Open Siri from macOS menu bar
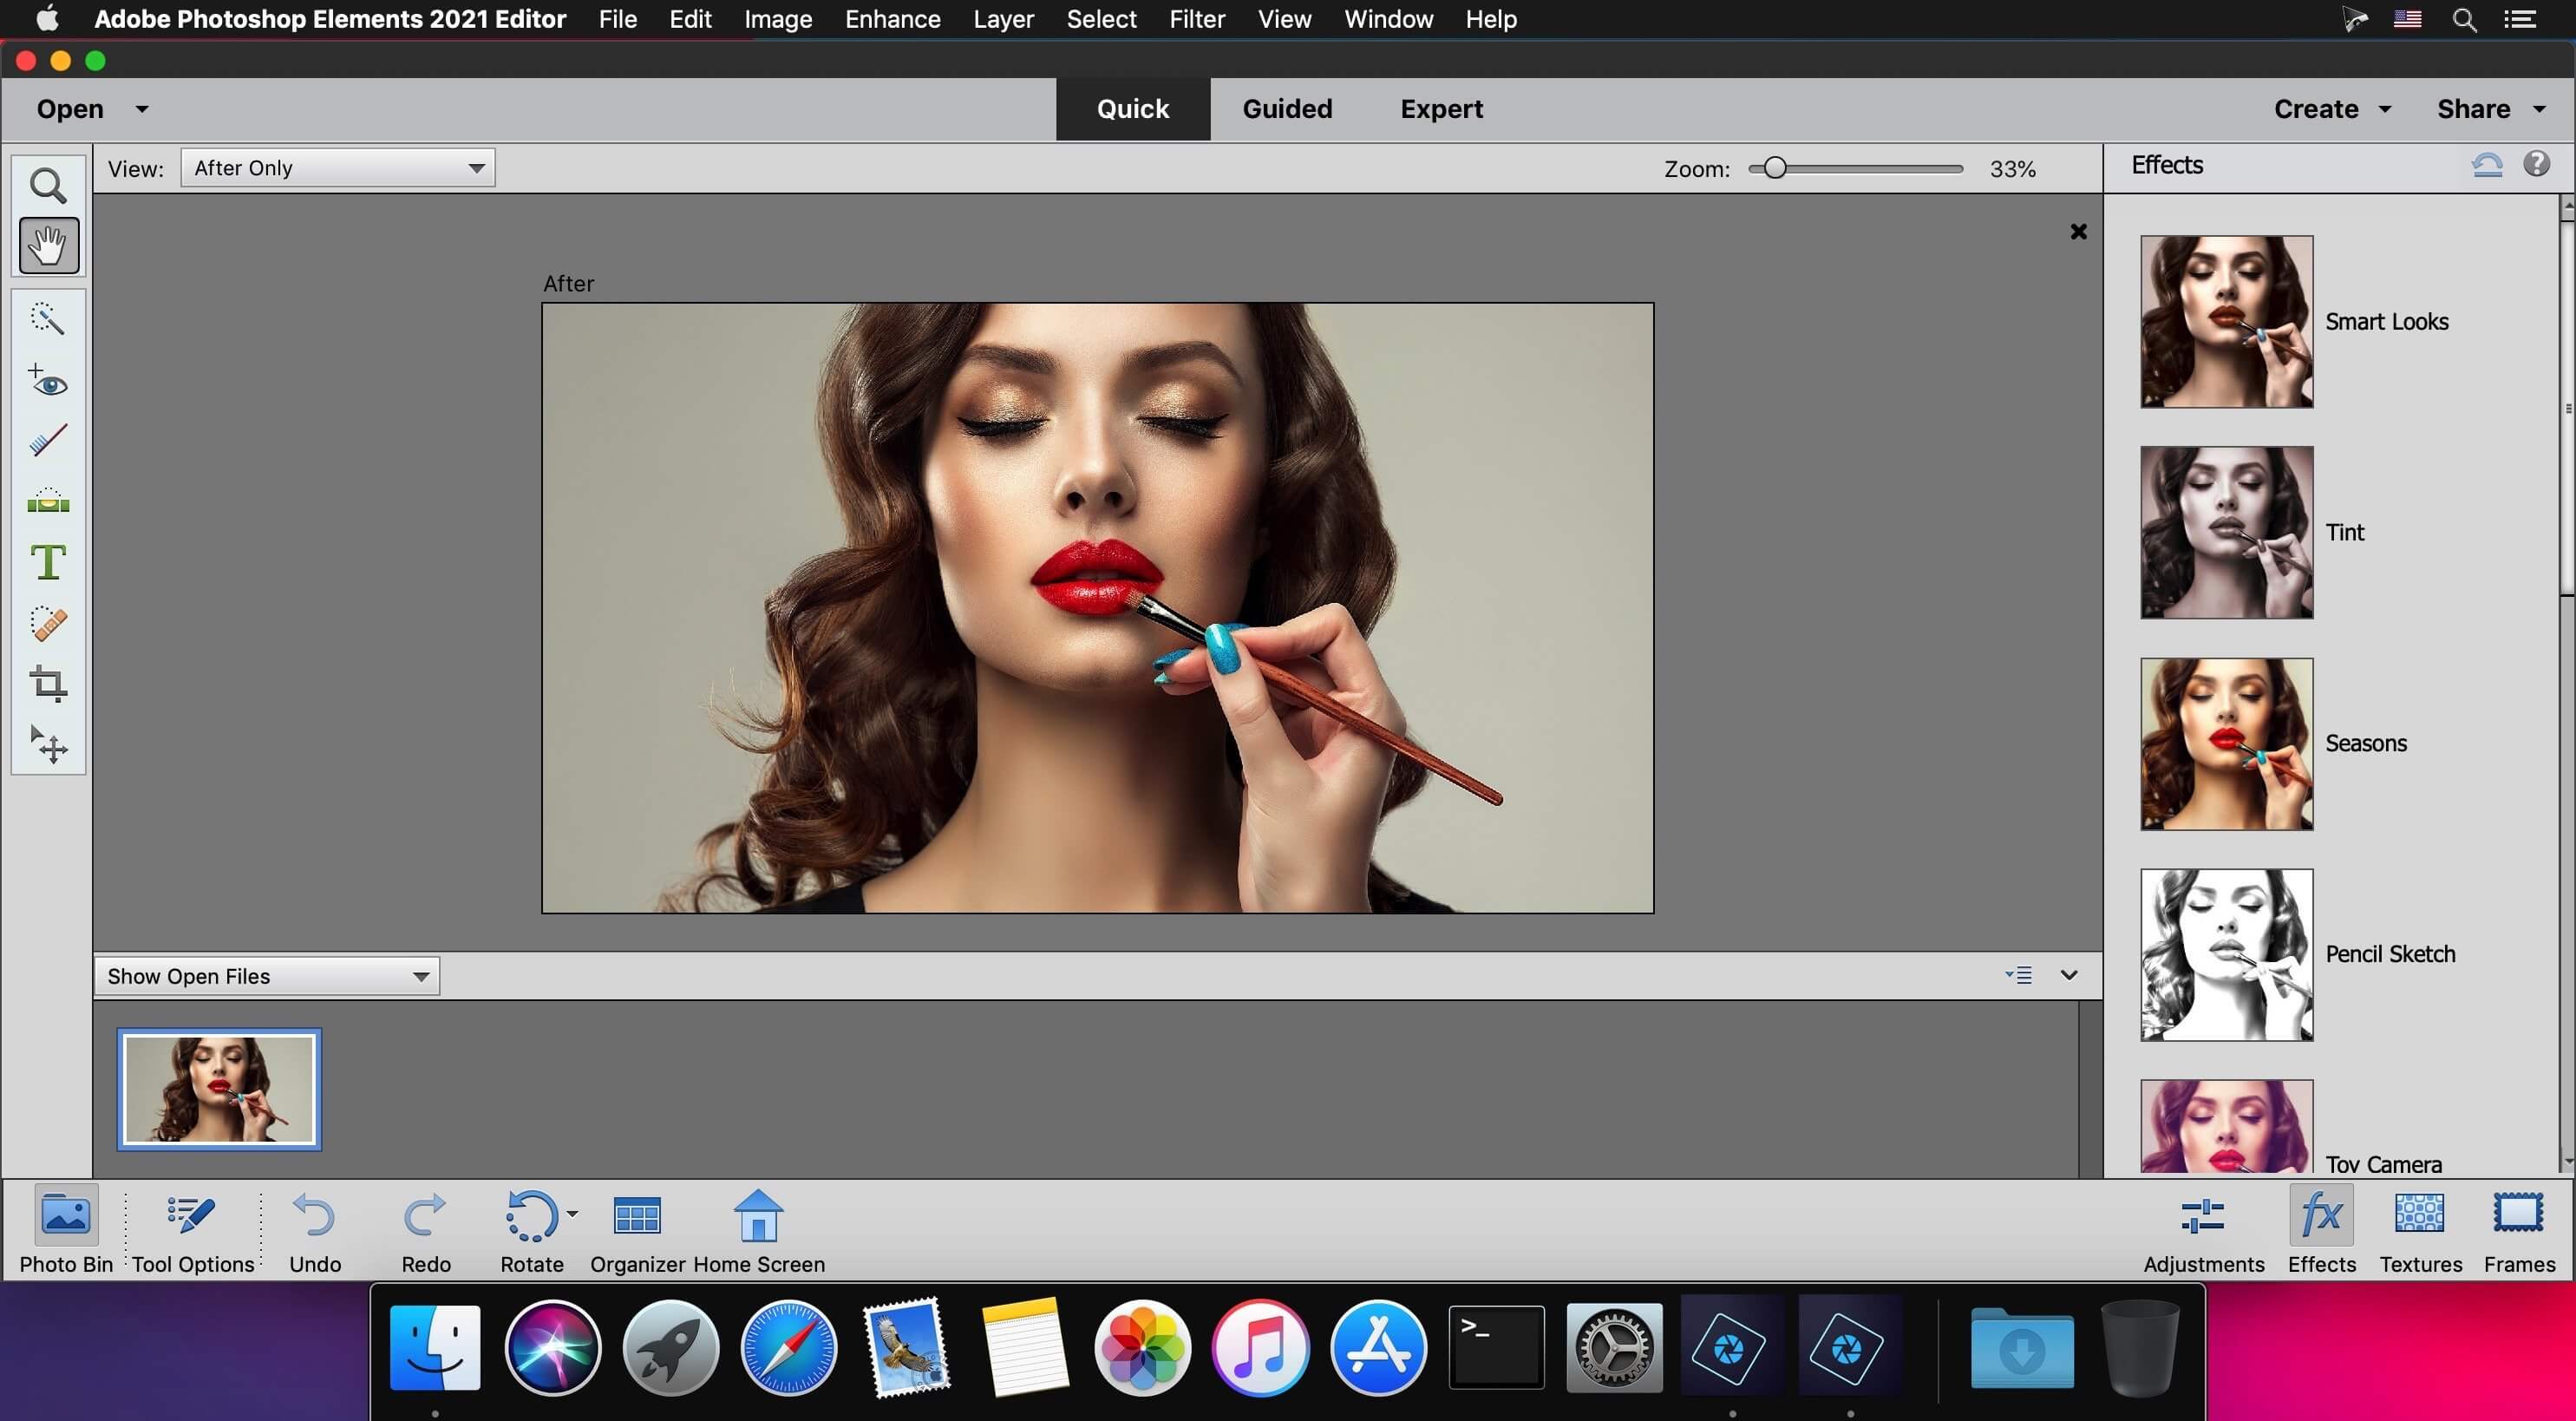2576x1421 pixels. (x=2352, y=19)
